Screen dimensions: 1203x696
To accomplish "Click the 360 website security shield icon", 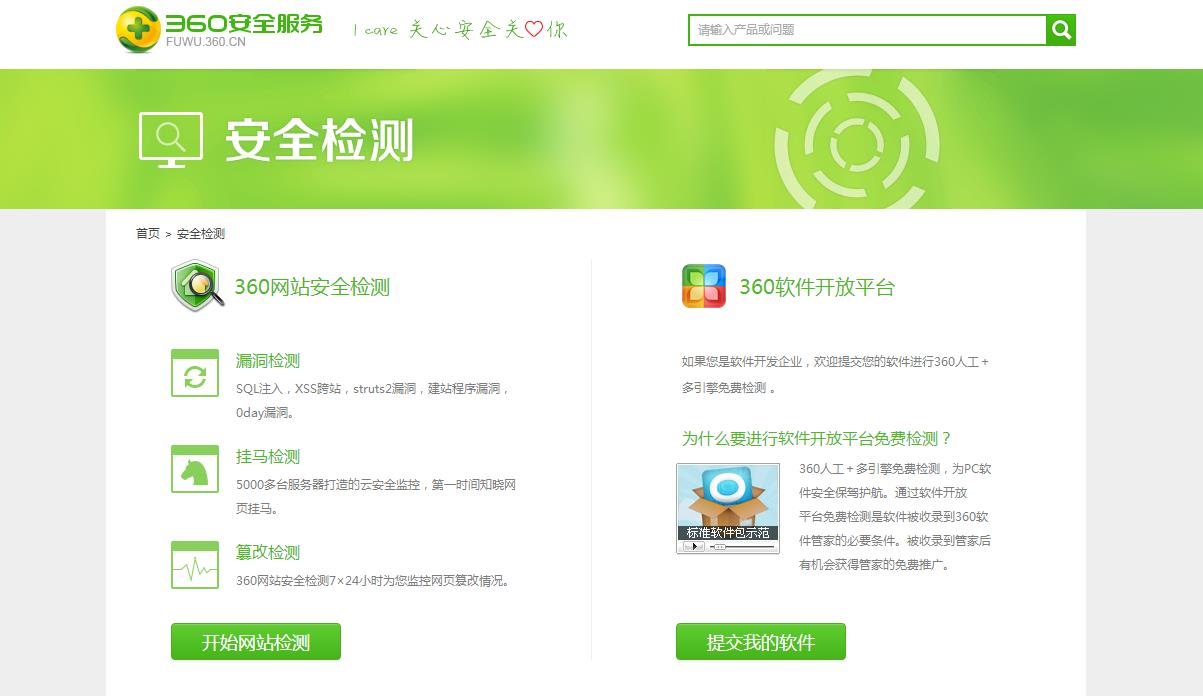I will click(197, 286).
